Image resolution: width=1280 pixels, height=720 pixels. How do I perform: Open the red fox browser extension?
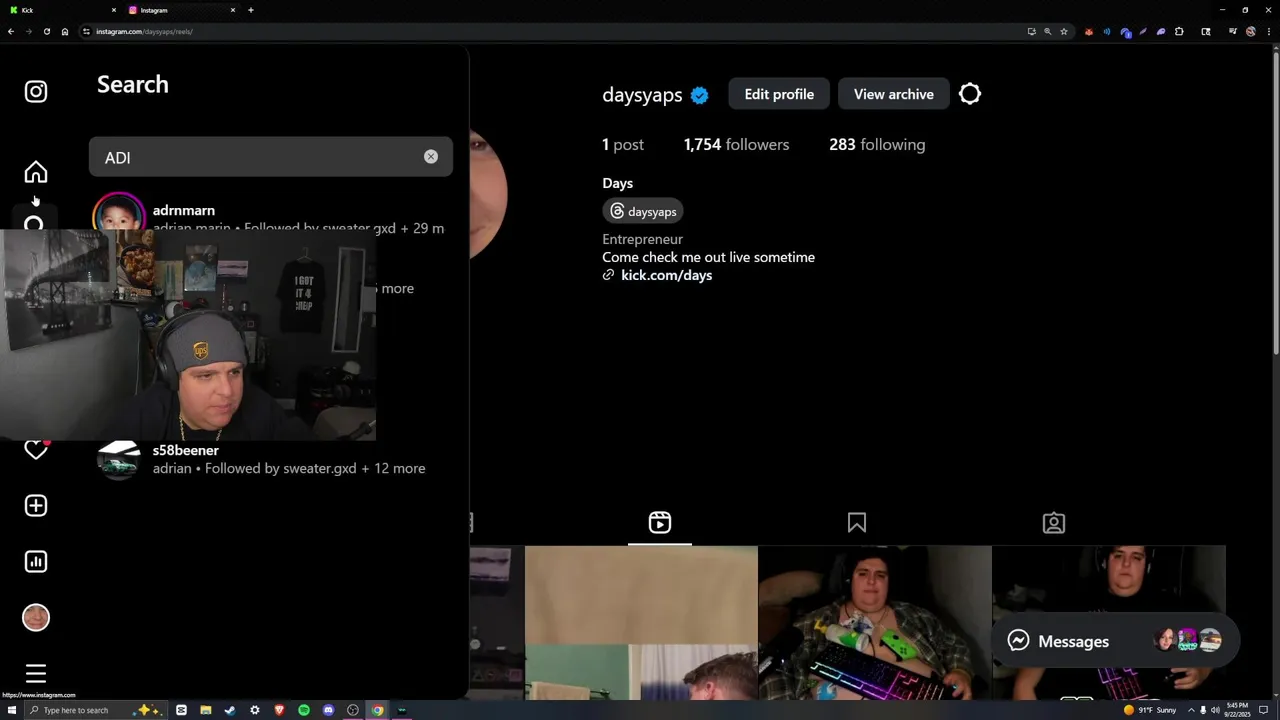(1089, 31)
